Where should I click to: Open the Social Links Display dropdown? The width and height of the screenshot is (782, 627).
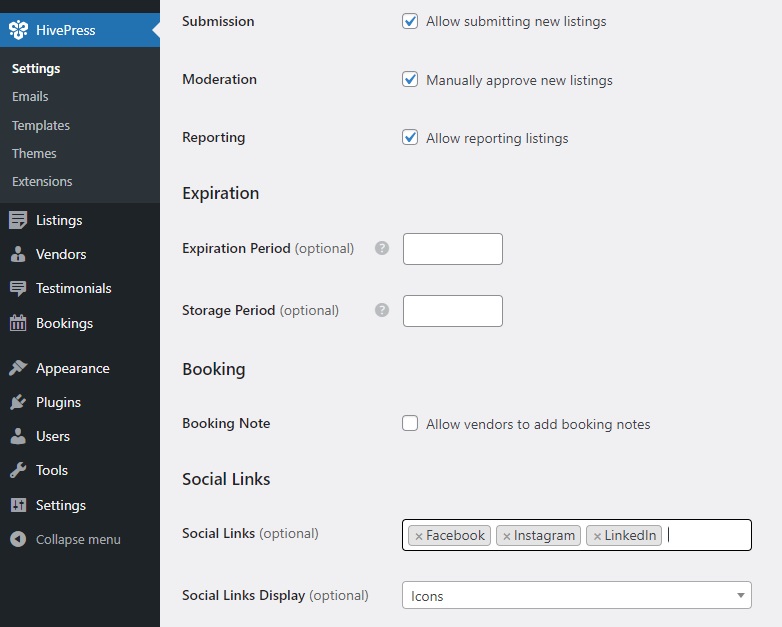click(x=576, y=596)
